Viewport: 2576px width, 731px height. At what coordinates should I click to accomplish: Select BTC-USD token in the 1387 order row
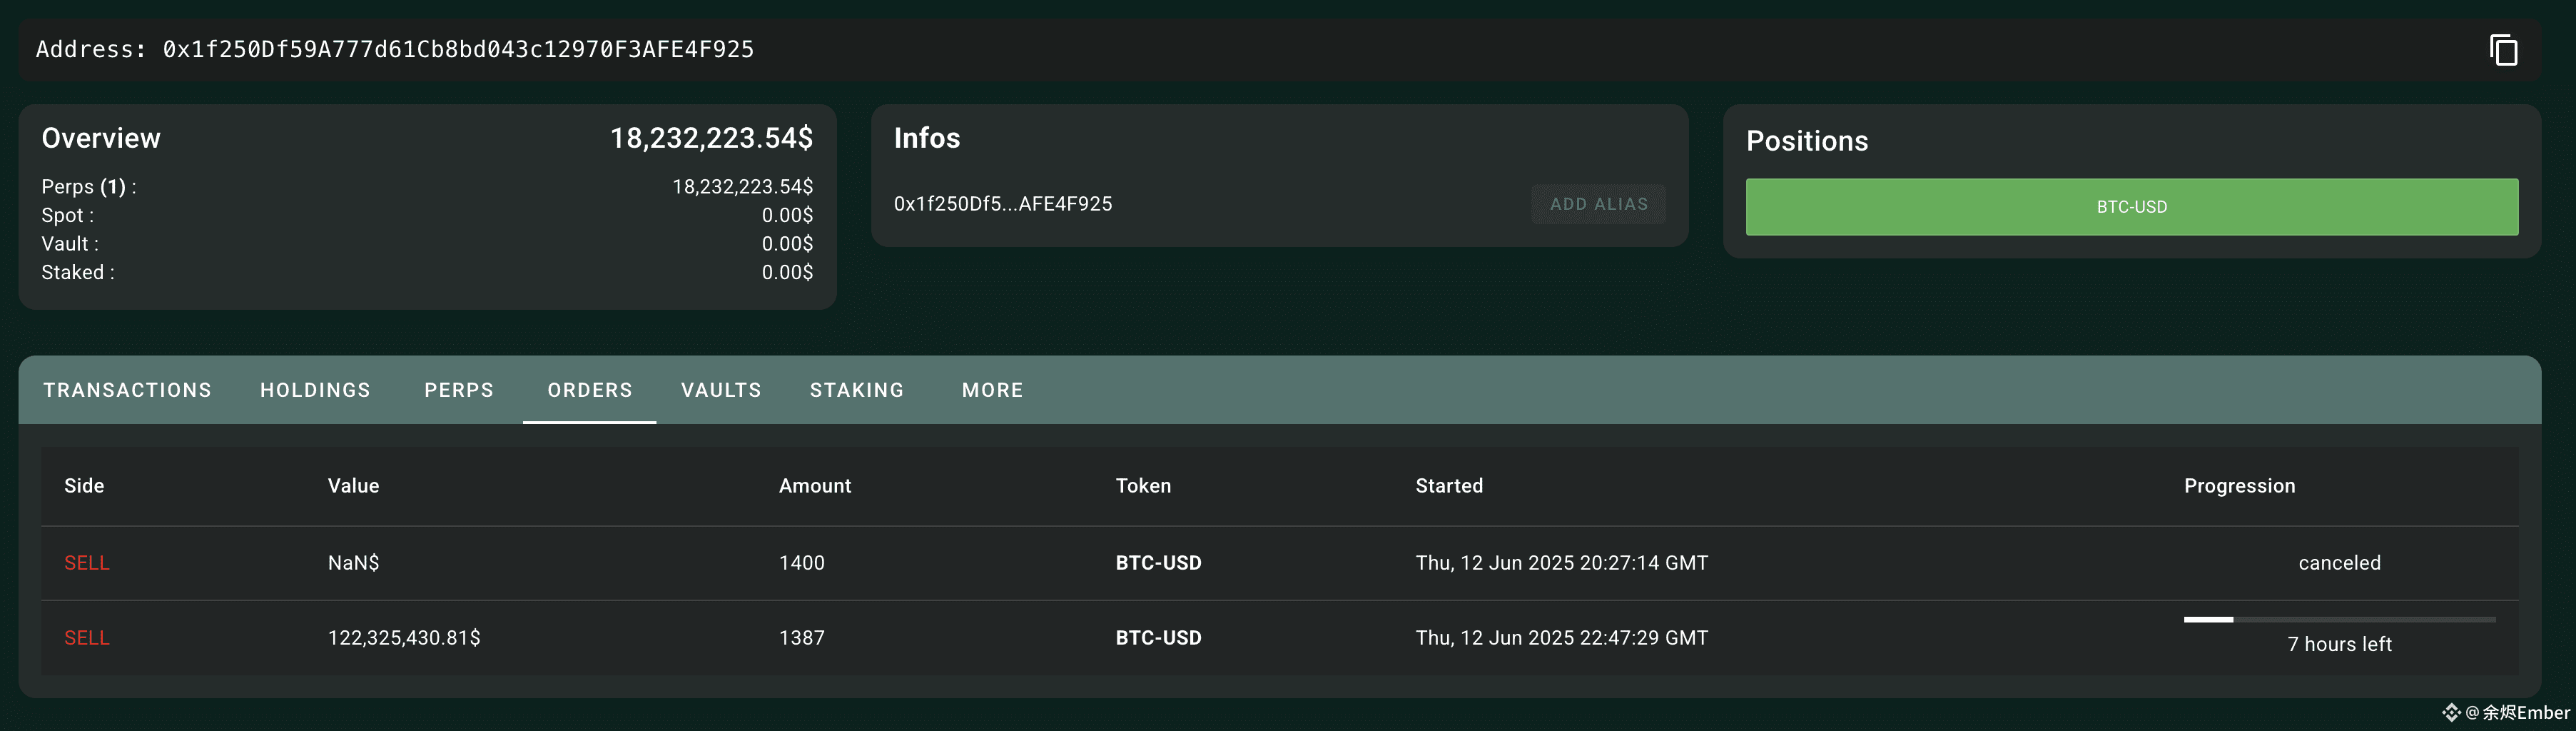coord(1158,638)
